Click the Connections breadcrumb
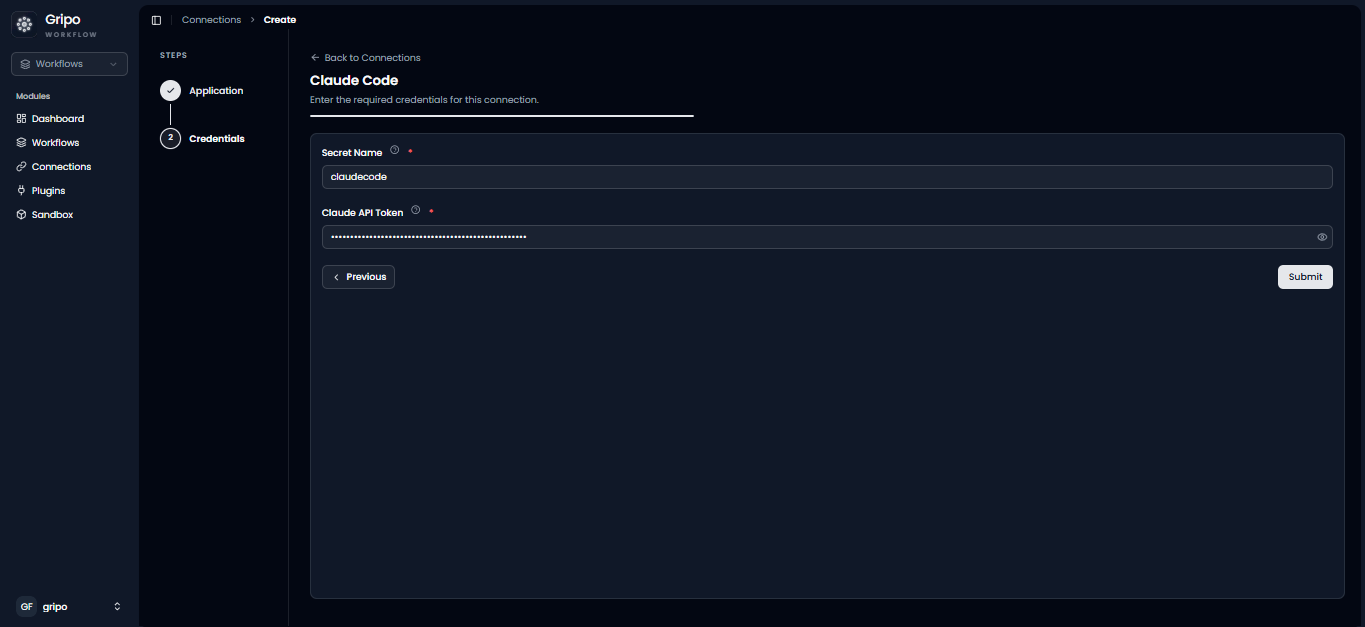This screenshot has height=627, width=1365. [211, 20]
